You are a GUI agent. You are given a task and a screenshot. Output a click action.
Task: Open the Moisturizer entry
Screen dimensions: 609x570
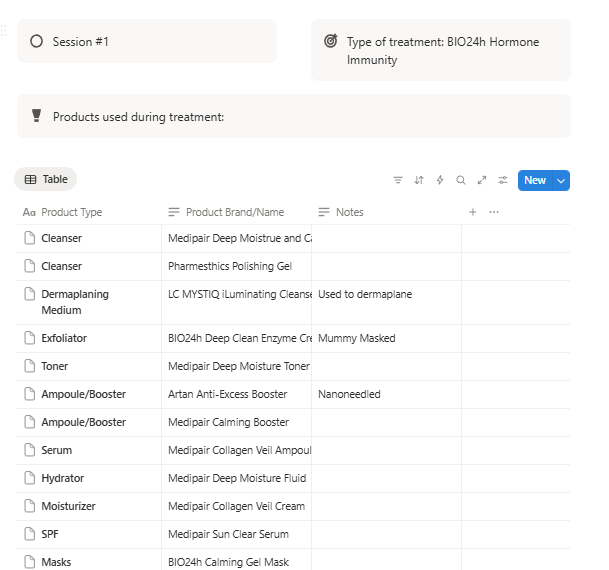tap(68, 506)
